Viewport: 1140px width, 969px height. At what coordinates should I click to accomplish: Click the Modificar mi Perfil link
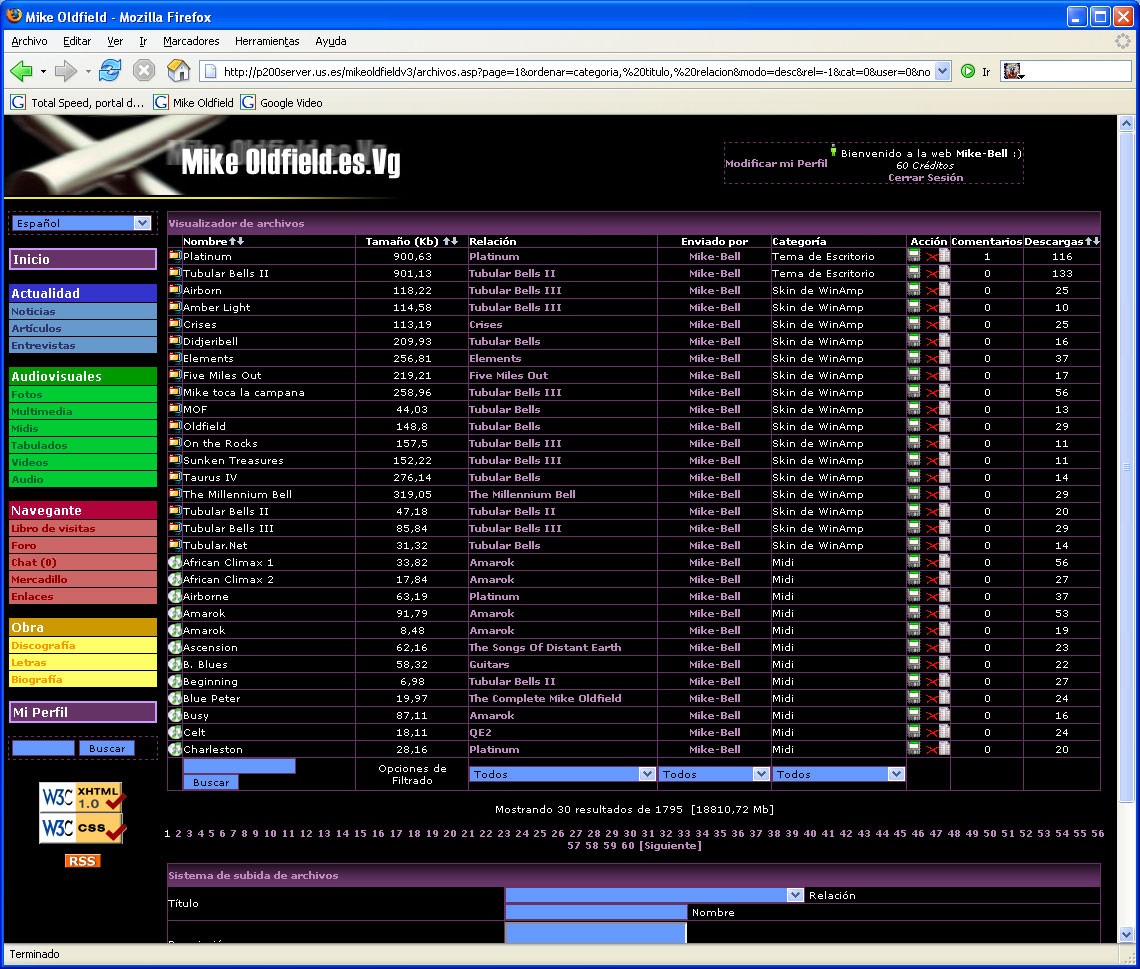[x=776, y=164]
